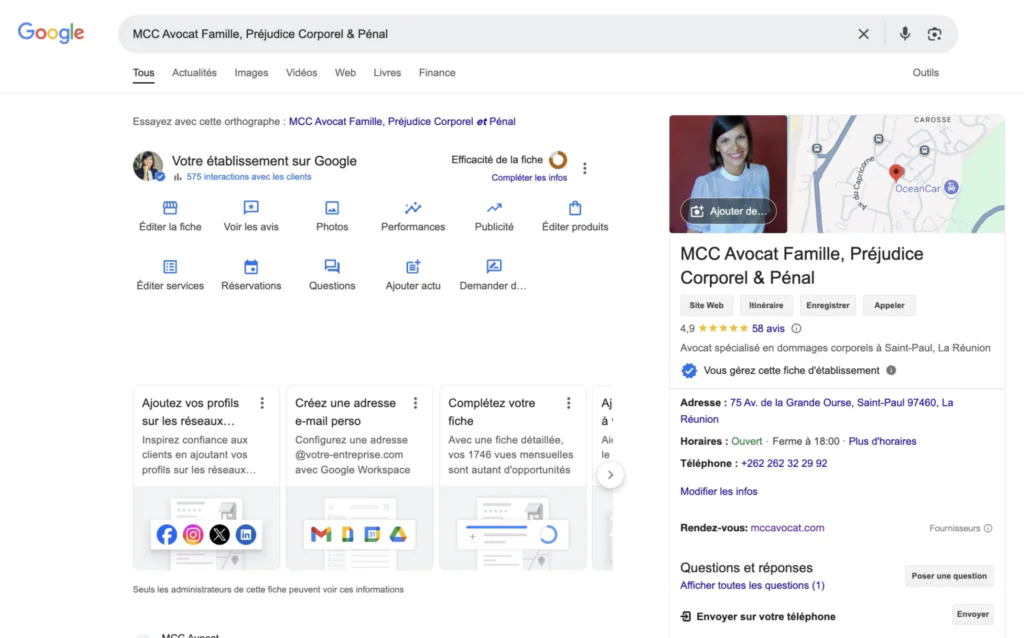Click the Itinéraire button
This screenshot has height=638, width=1024.
tap(765, 306)
